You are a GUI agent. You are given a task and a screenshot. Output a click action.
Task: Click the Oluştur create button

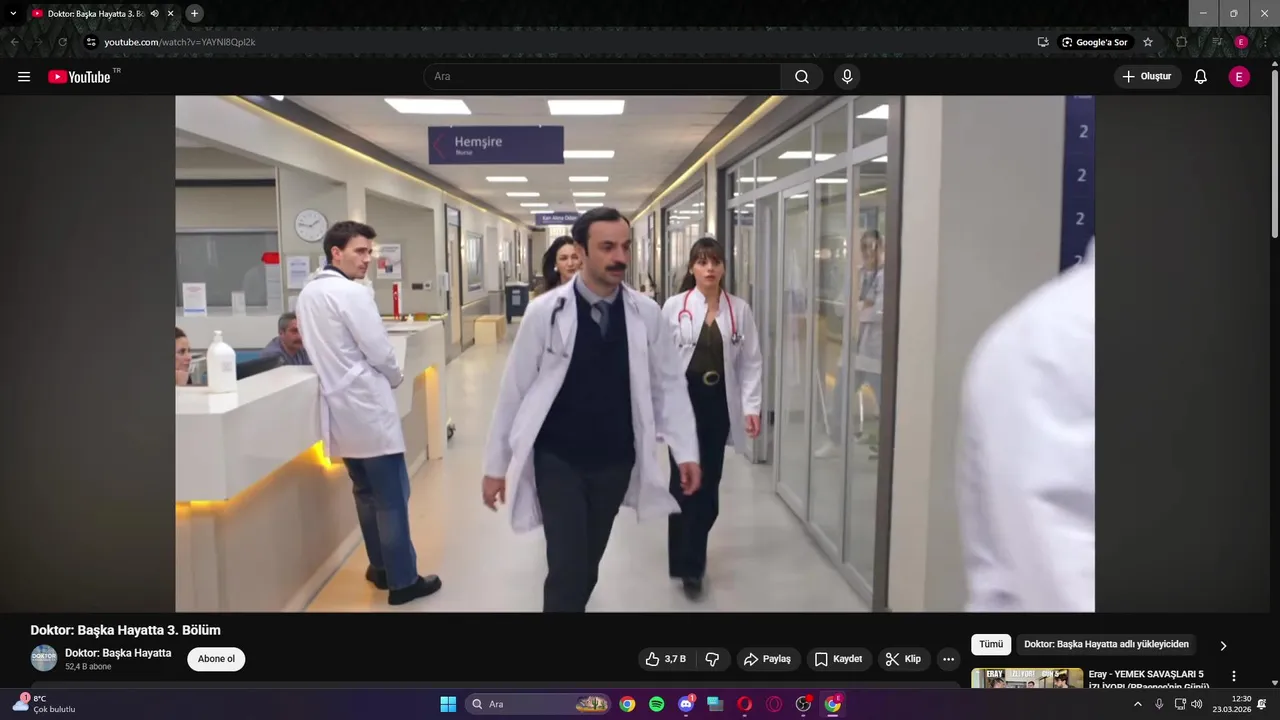click(x=1148, y=77)
